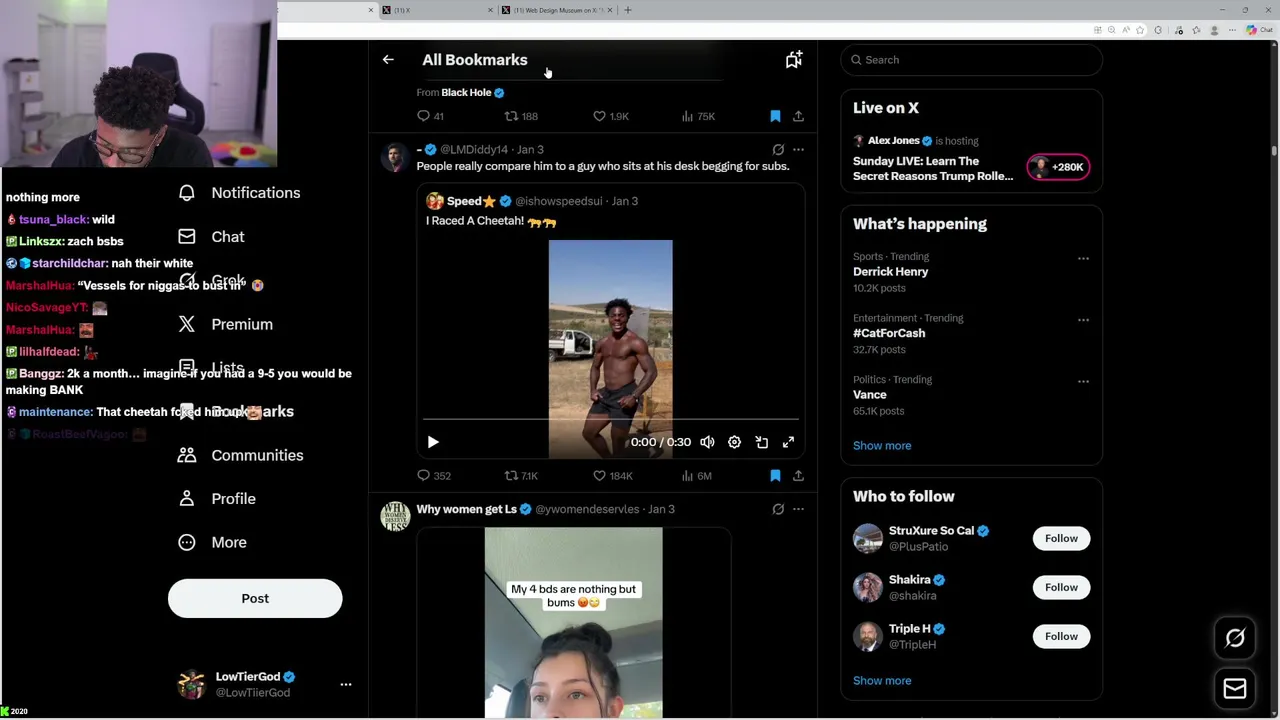Open Grok icon on Why women get Ls post
Screen dimensions: 1280x720
(778, 509)
